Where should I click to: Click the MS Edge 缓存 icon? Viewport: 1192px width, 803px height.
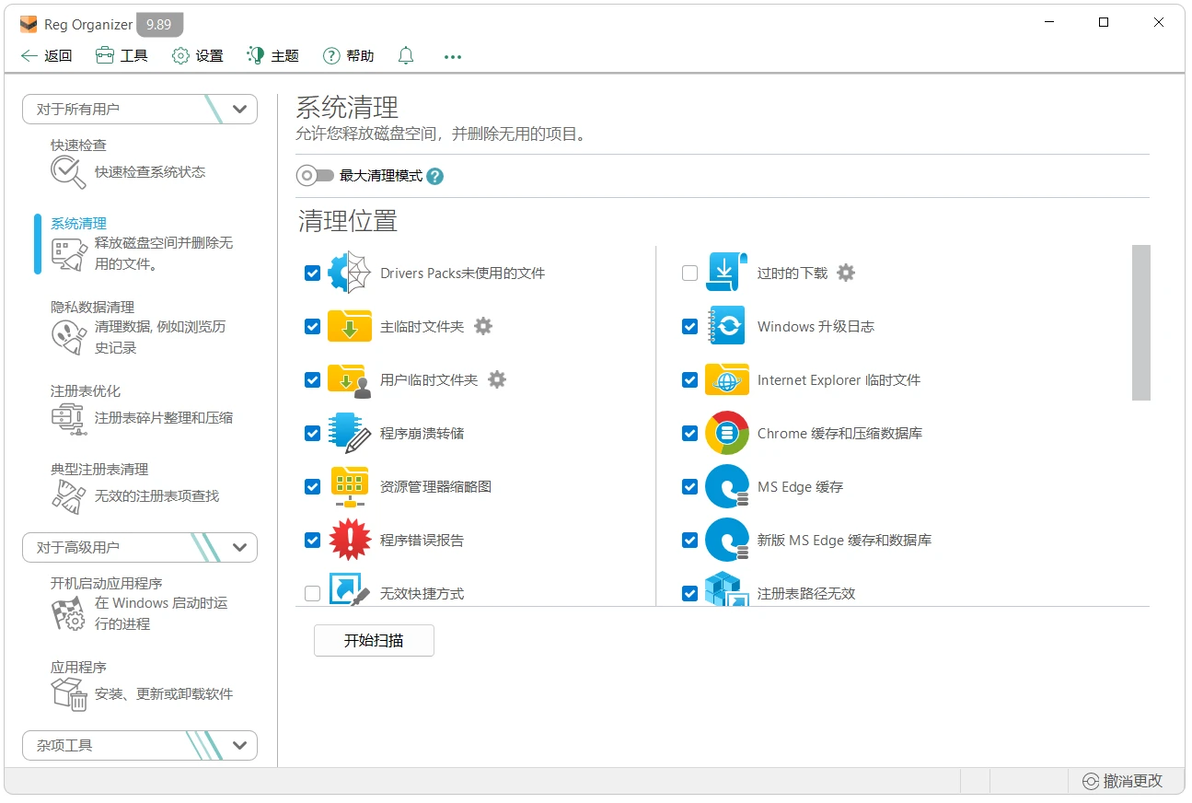726,486
